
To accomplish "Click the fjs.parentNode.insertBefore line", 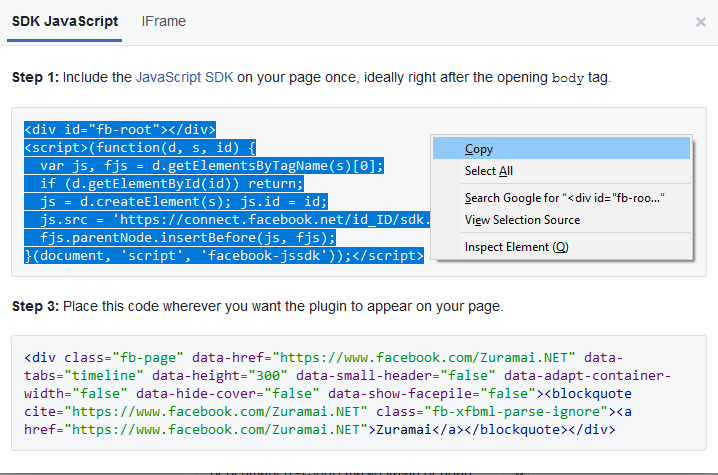I will click(x=180, y=238).
